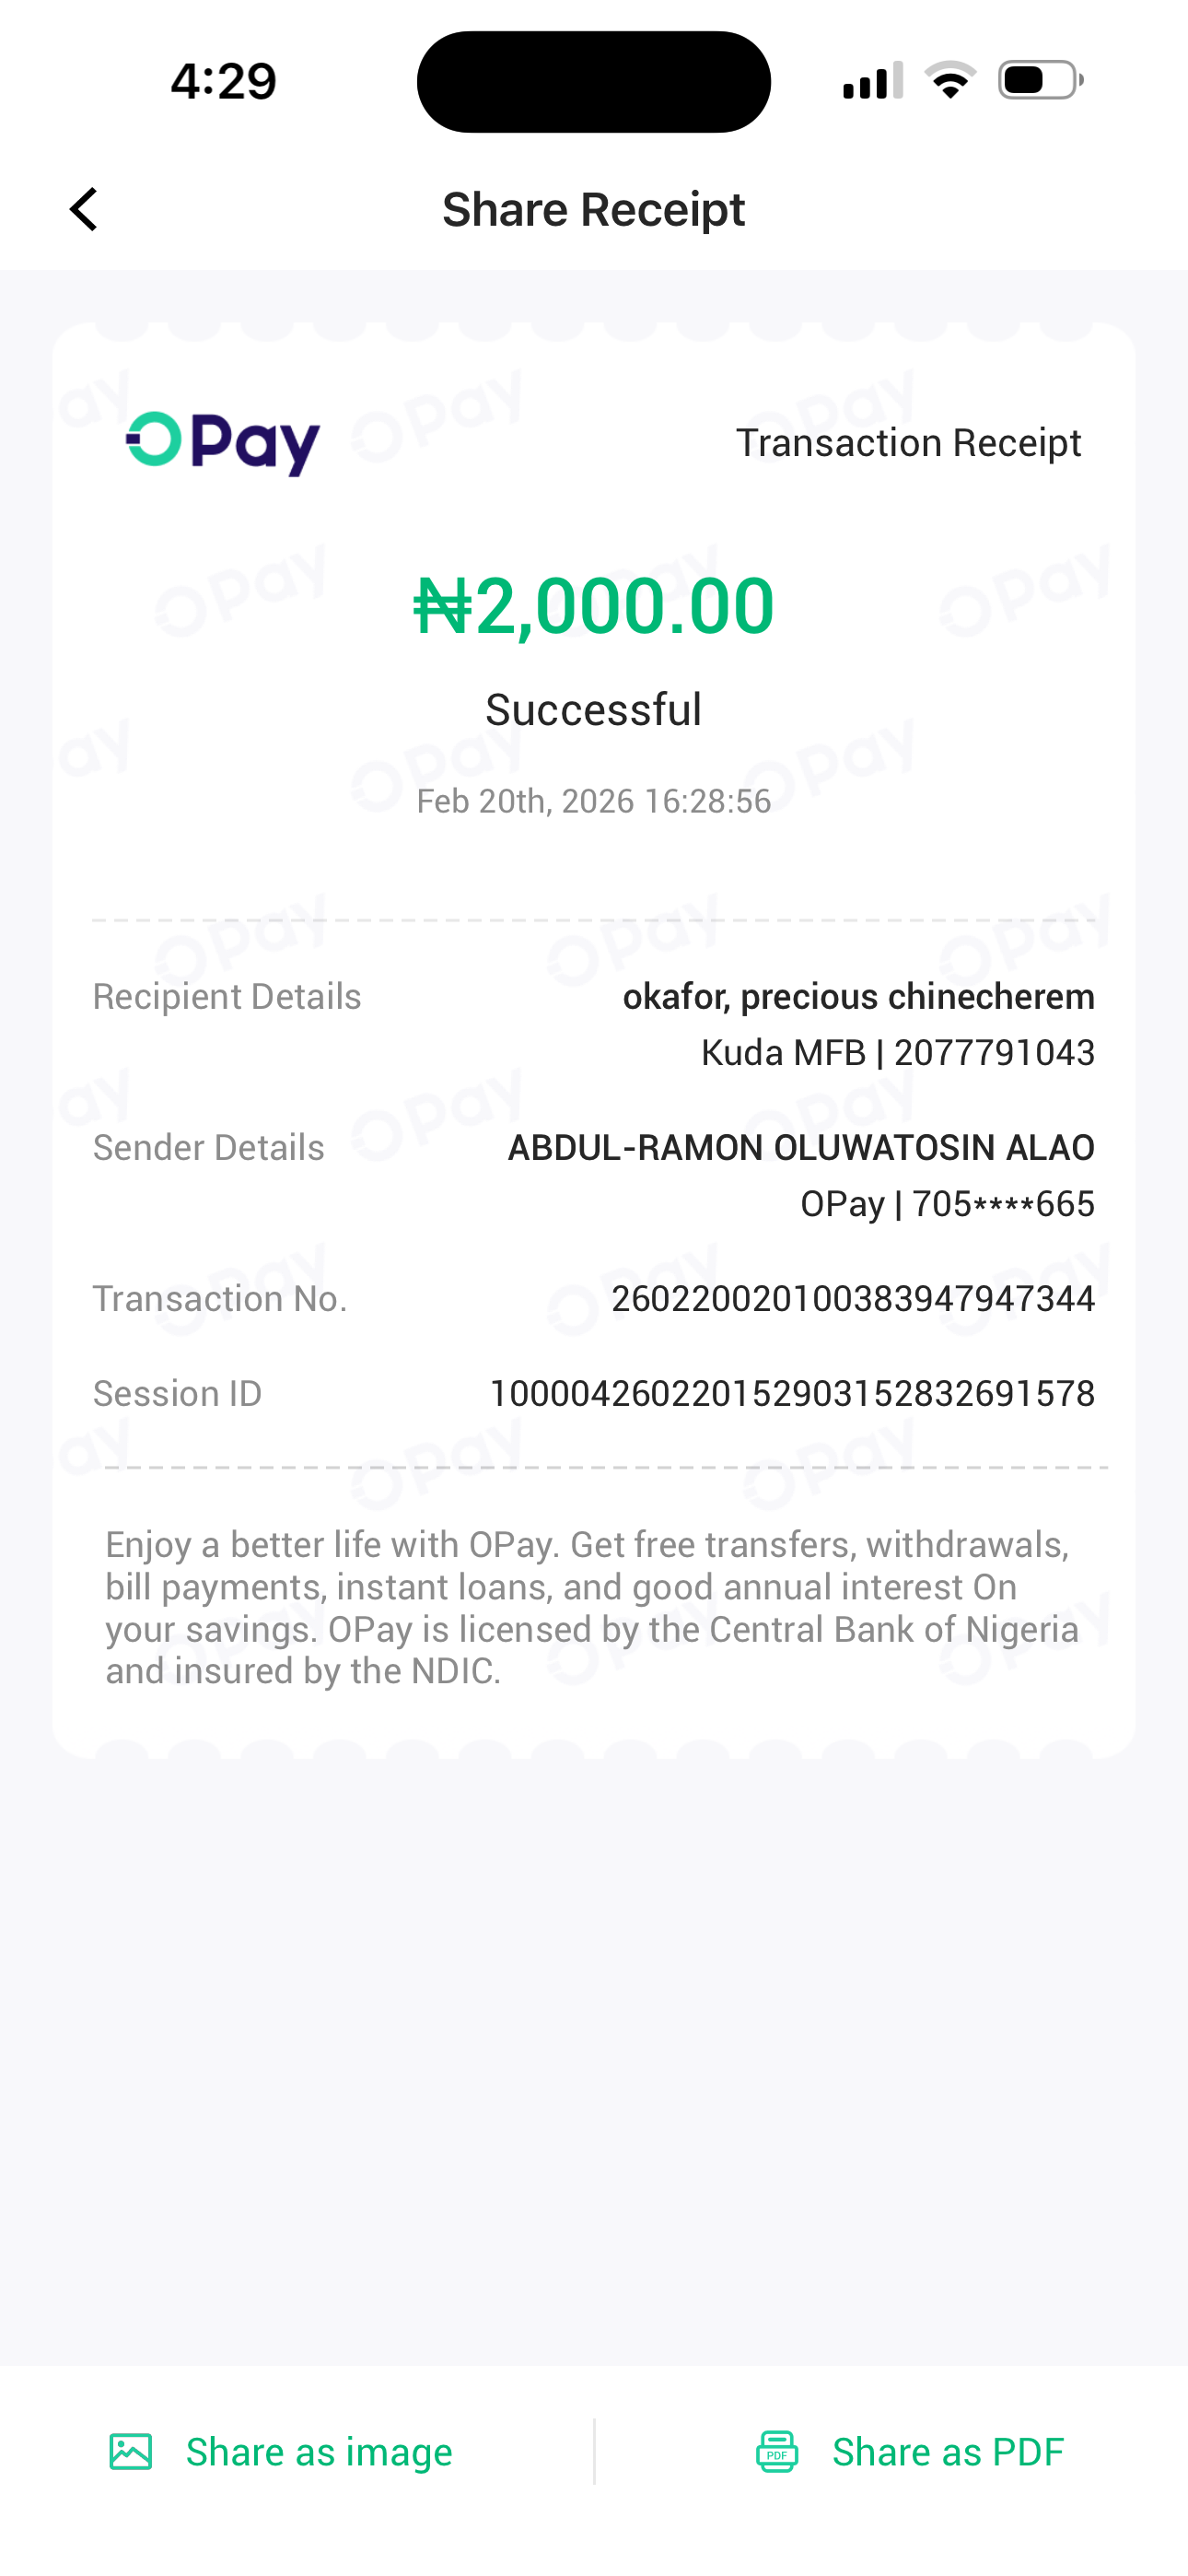Tap the 4:29 clock in status bar
Image resolution: width=1188 pixels, height=2576 pixels.
click(223, 81)
